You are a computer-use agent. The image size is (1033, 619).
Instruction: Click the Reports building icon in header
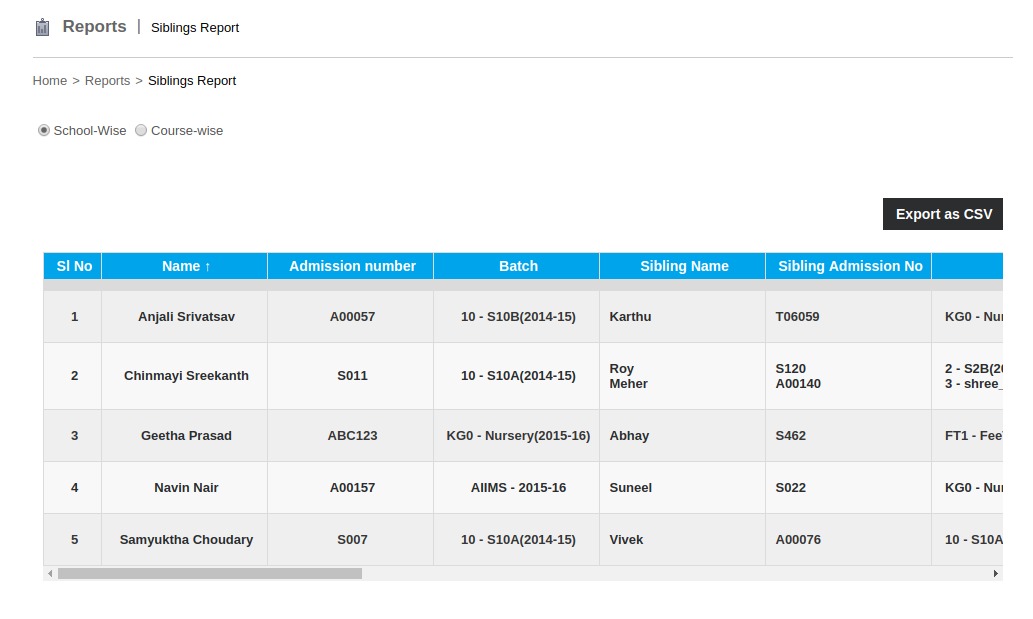[42, 27]
